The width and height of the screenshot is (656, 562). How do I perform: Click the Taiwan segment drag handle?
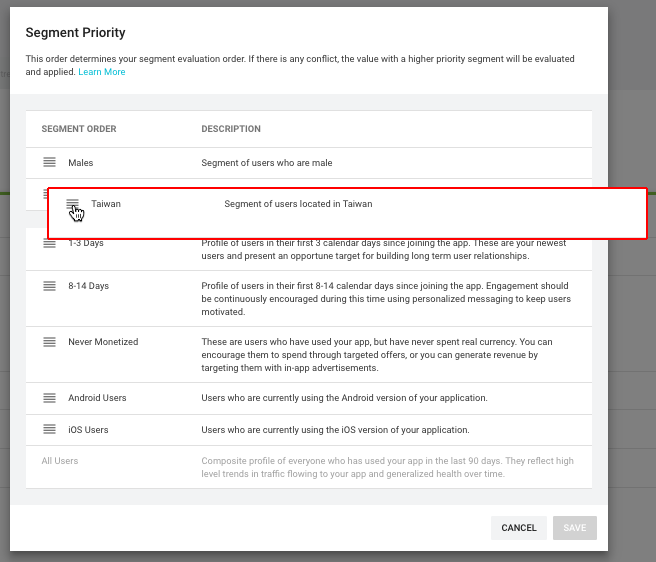pos(72,204)
